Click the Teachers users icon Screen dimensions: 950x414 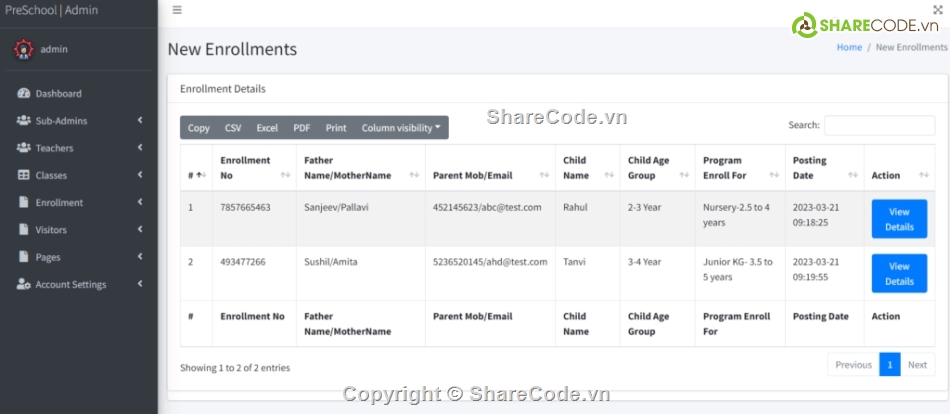[24, 148]
